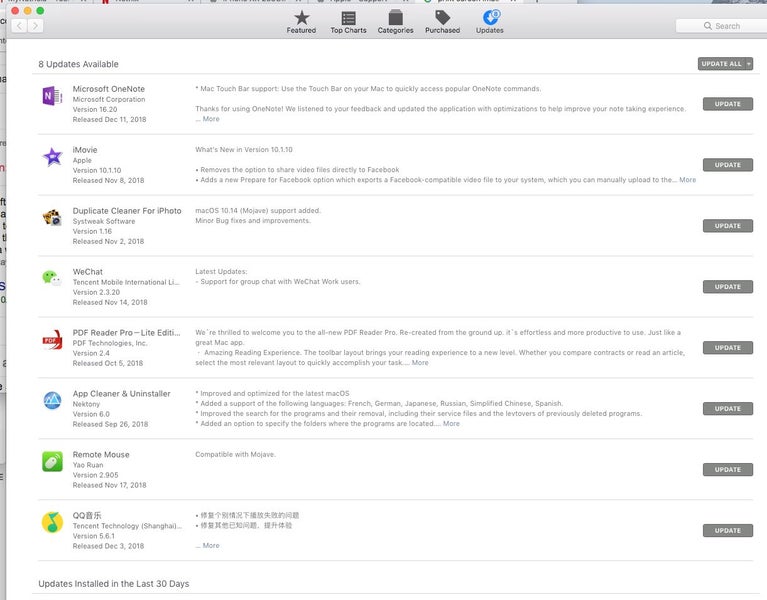
Task: Update Microsoft OneNote
Action: coord(727,104)
